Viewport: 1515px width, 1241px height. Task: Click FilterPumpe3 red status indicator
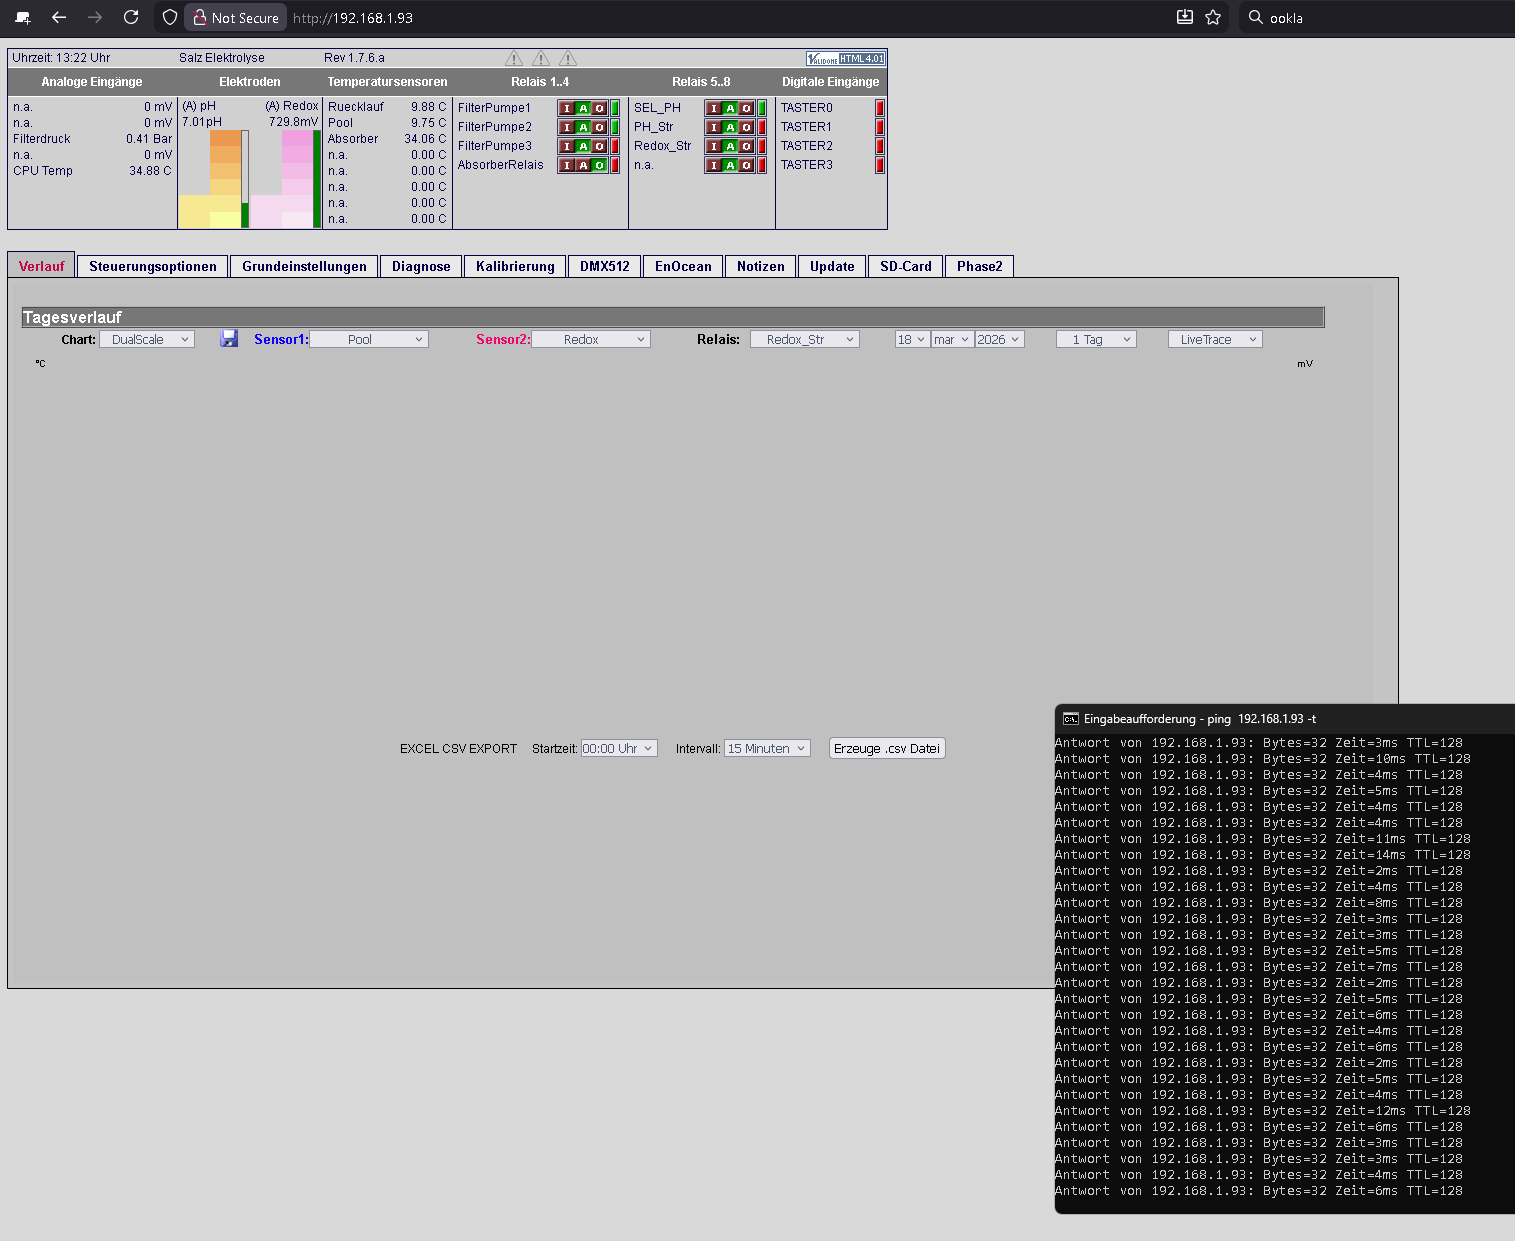coord(615,146)
